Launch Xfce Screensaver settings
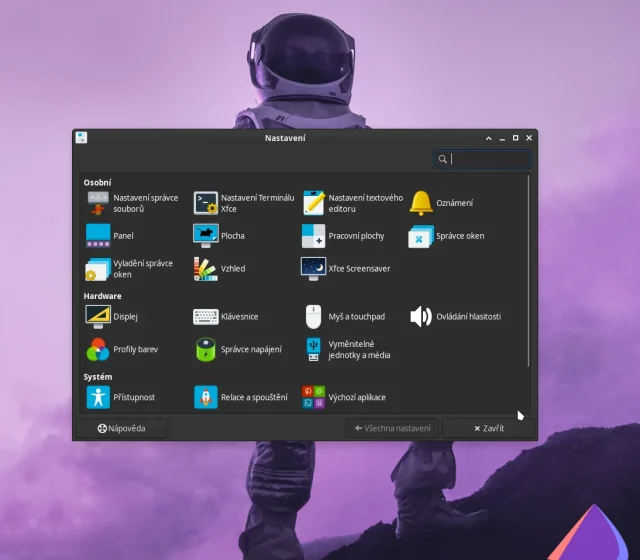The height and width of the screenshot is (560, 640). (x=314, y=269)
